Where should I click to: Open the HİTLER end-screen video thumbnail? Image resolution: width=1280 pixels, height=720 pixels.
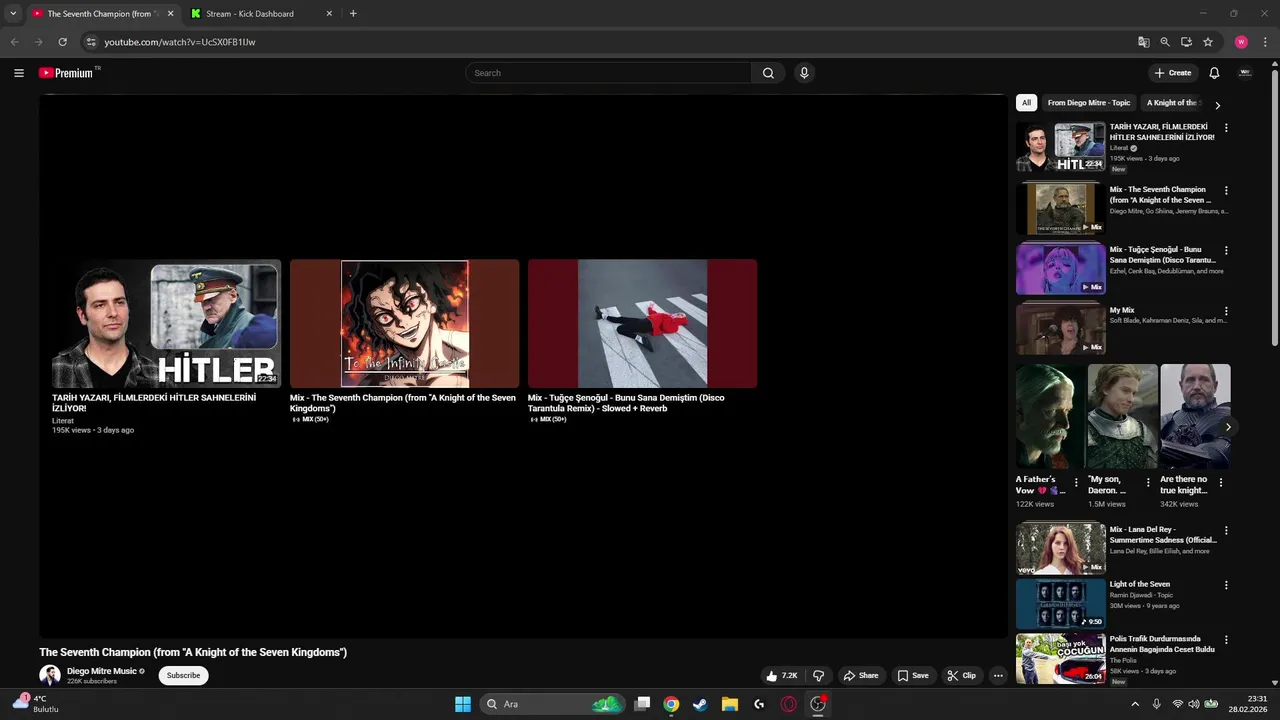coord(166,323)
